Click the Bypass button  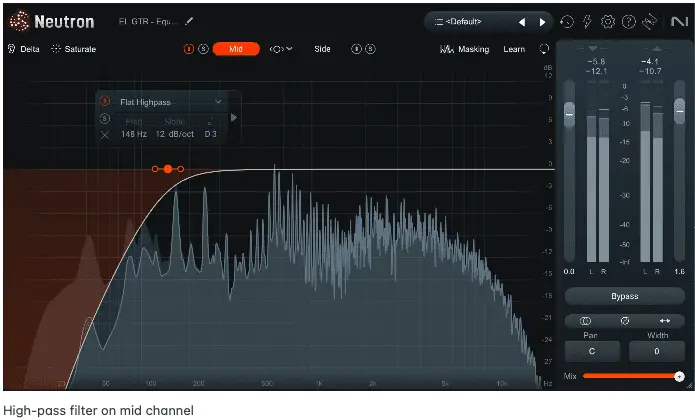pyautogui.click(x=625, y=296)
